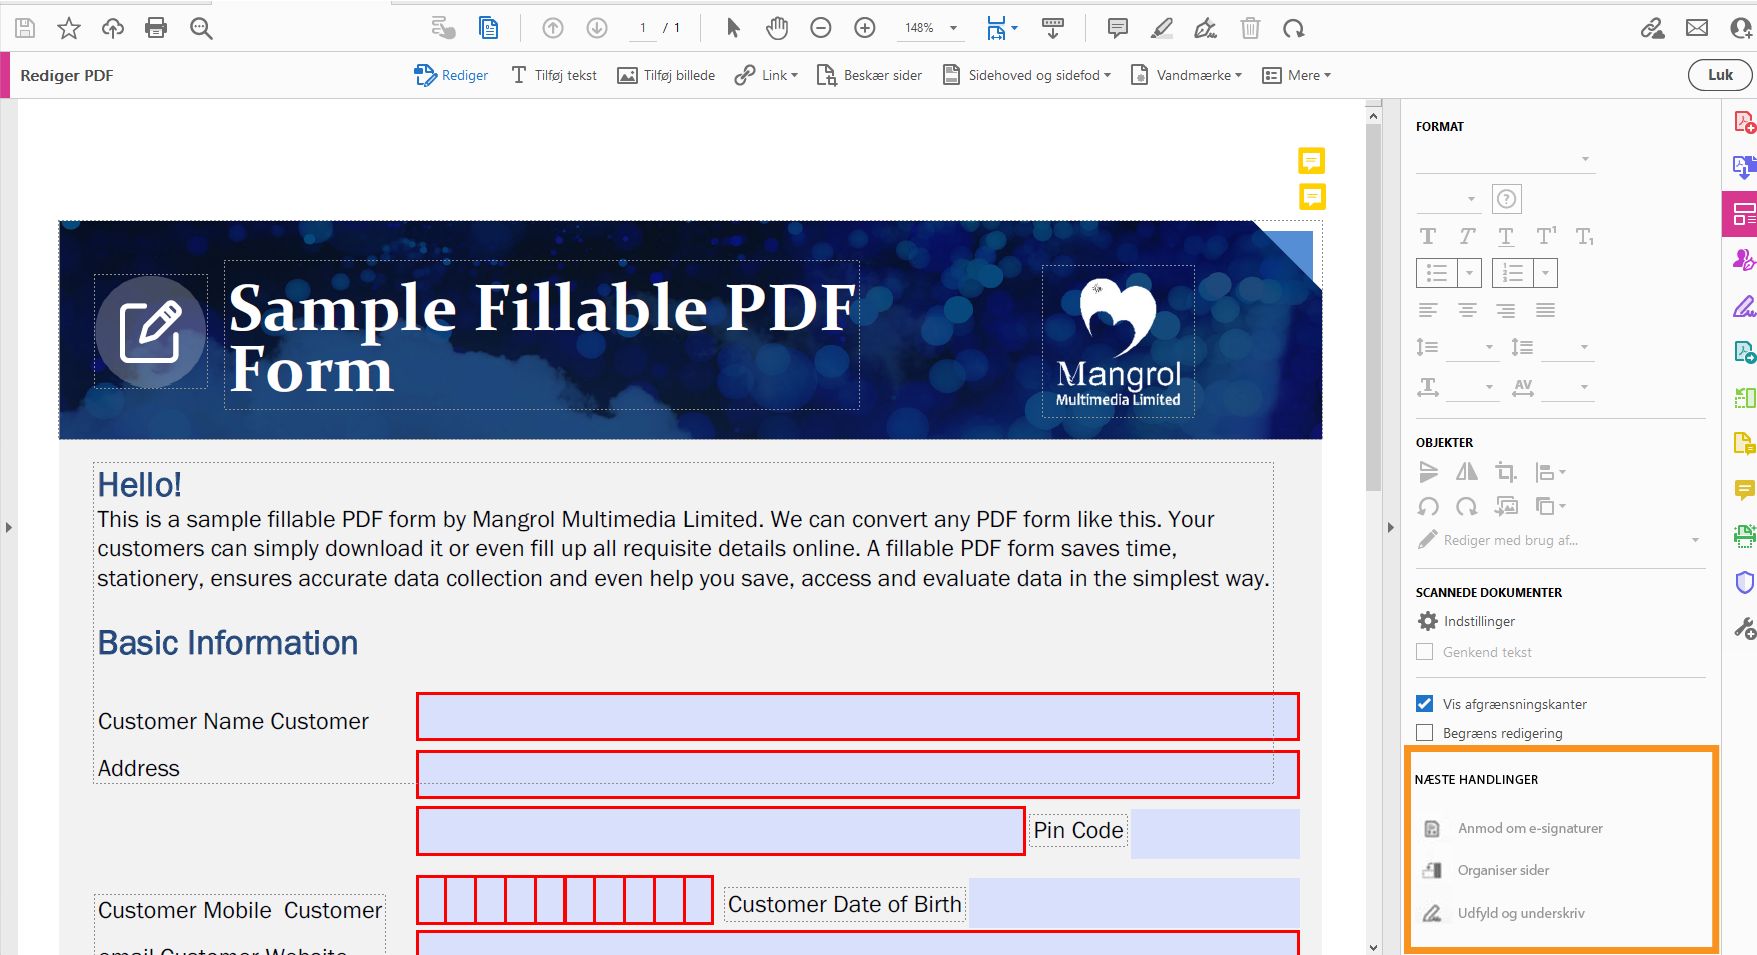Select the Rediger tool

tap(451, 75)
